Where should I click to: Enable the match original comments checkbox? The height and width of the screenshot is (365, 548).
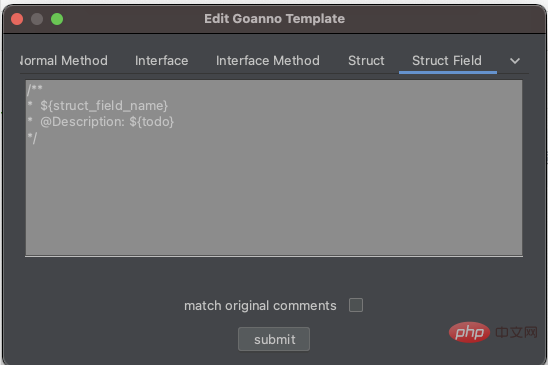point(356,305)
